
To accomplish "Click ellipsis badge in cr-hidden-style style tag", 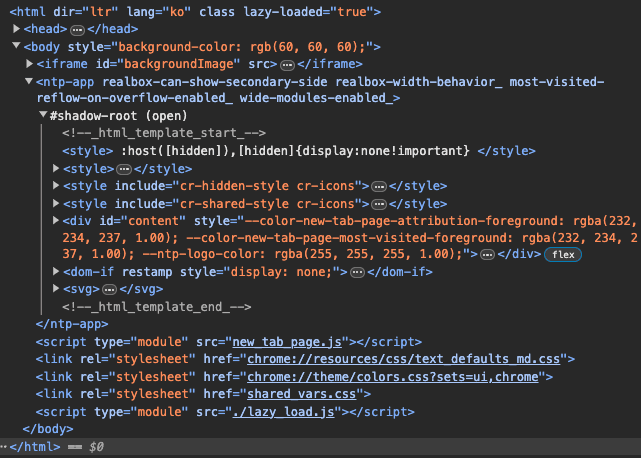I will [x=378, y=186].
